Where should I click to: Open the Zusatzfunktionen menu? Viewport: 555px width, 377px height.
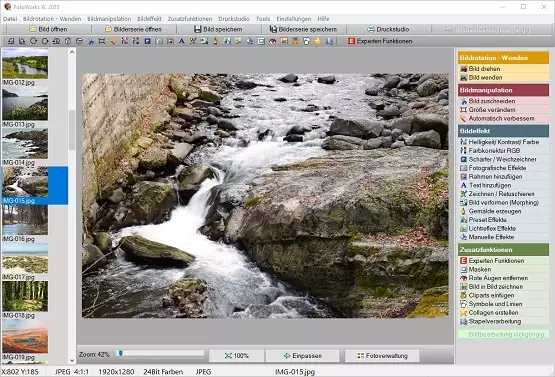pos(190,19)
